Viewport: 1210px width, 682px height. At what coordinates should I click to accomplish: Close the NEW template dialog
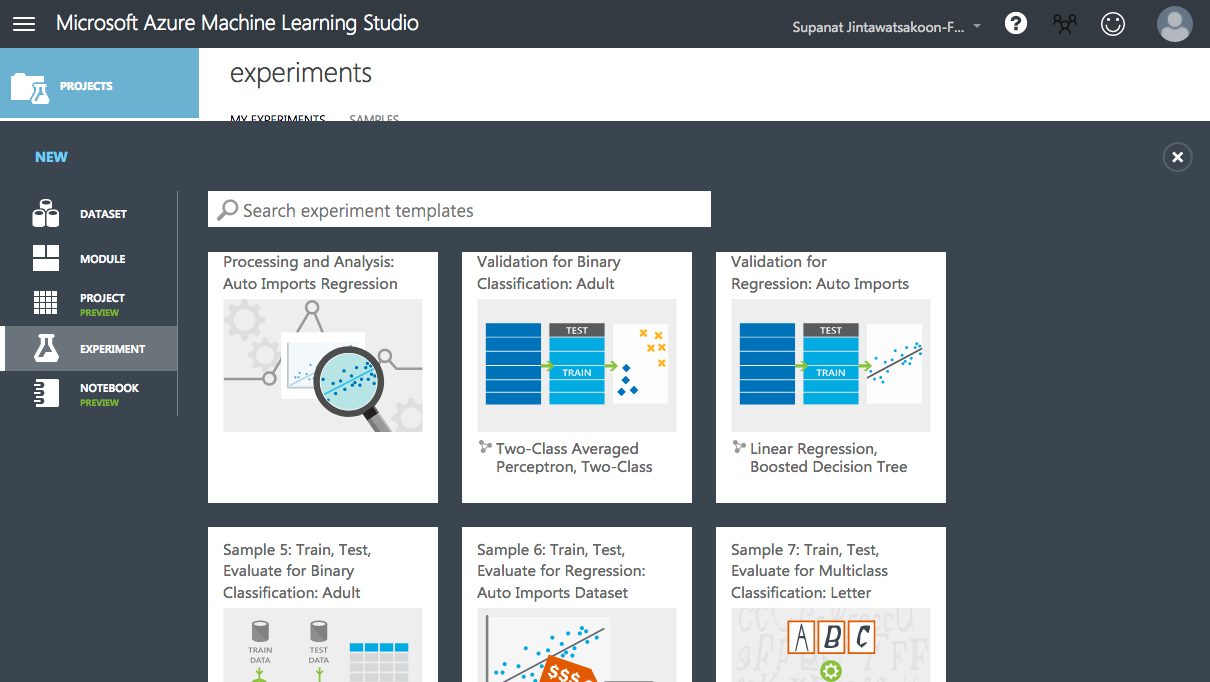[x=1177, y=157]
